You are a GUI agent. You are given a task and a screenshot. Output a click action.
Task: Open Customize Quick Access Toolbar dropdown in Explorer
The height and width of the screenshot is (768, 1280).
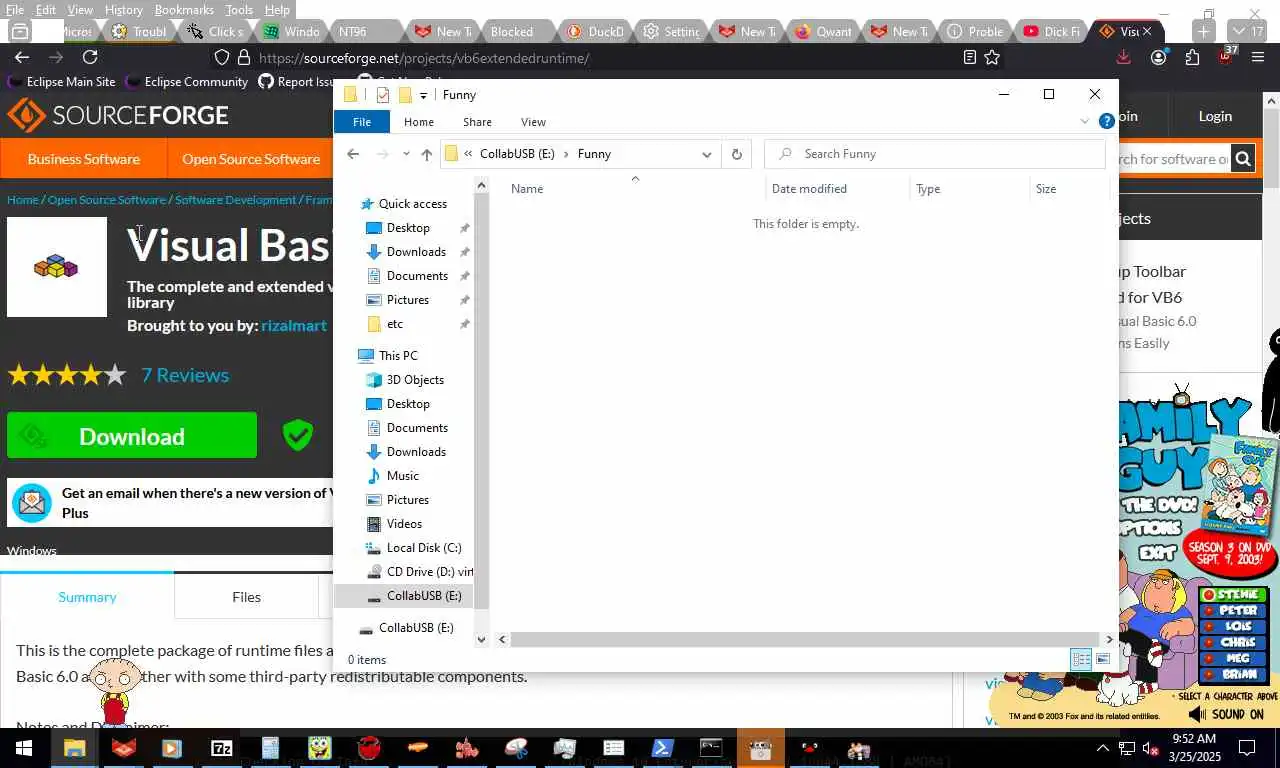tap(424, 95)
